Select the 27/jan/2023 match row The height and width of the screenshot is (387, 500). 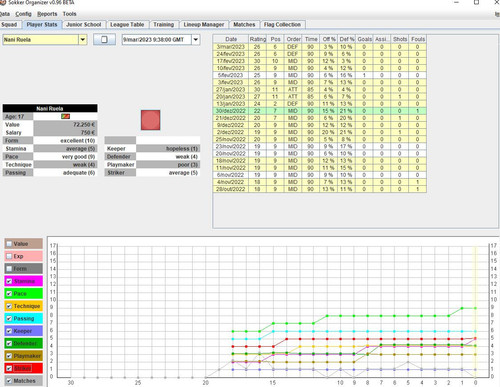tap(320, 90)
